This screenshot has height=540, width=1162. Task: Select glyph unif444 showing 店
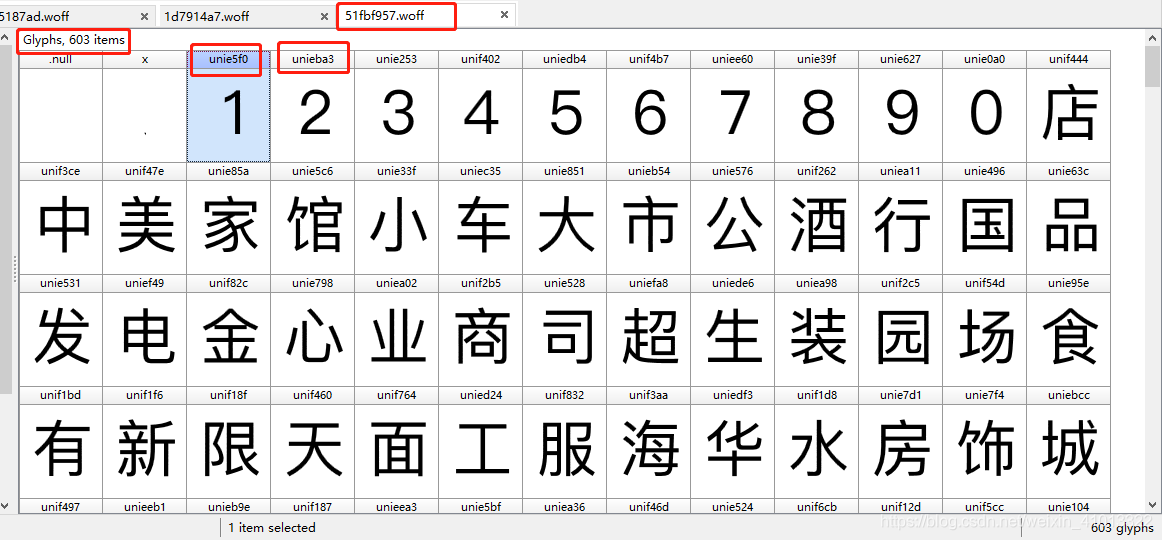click(x=1069, y=106)
